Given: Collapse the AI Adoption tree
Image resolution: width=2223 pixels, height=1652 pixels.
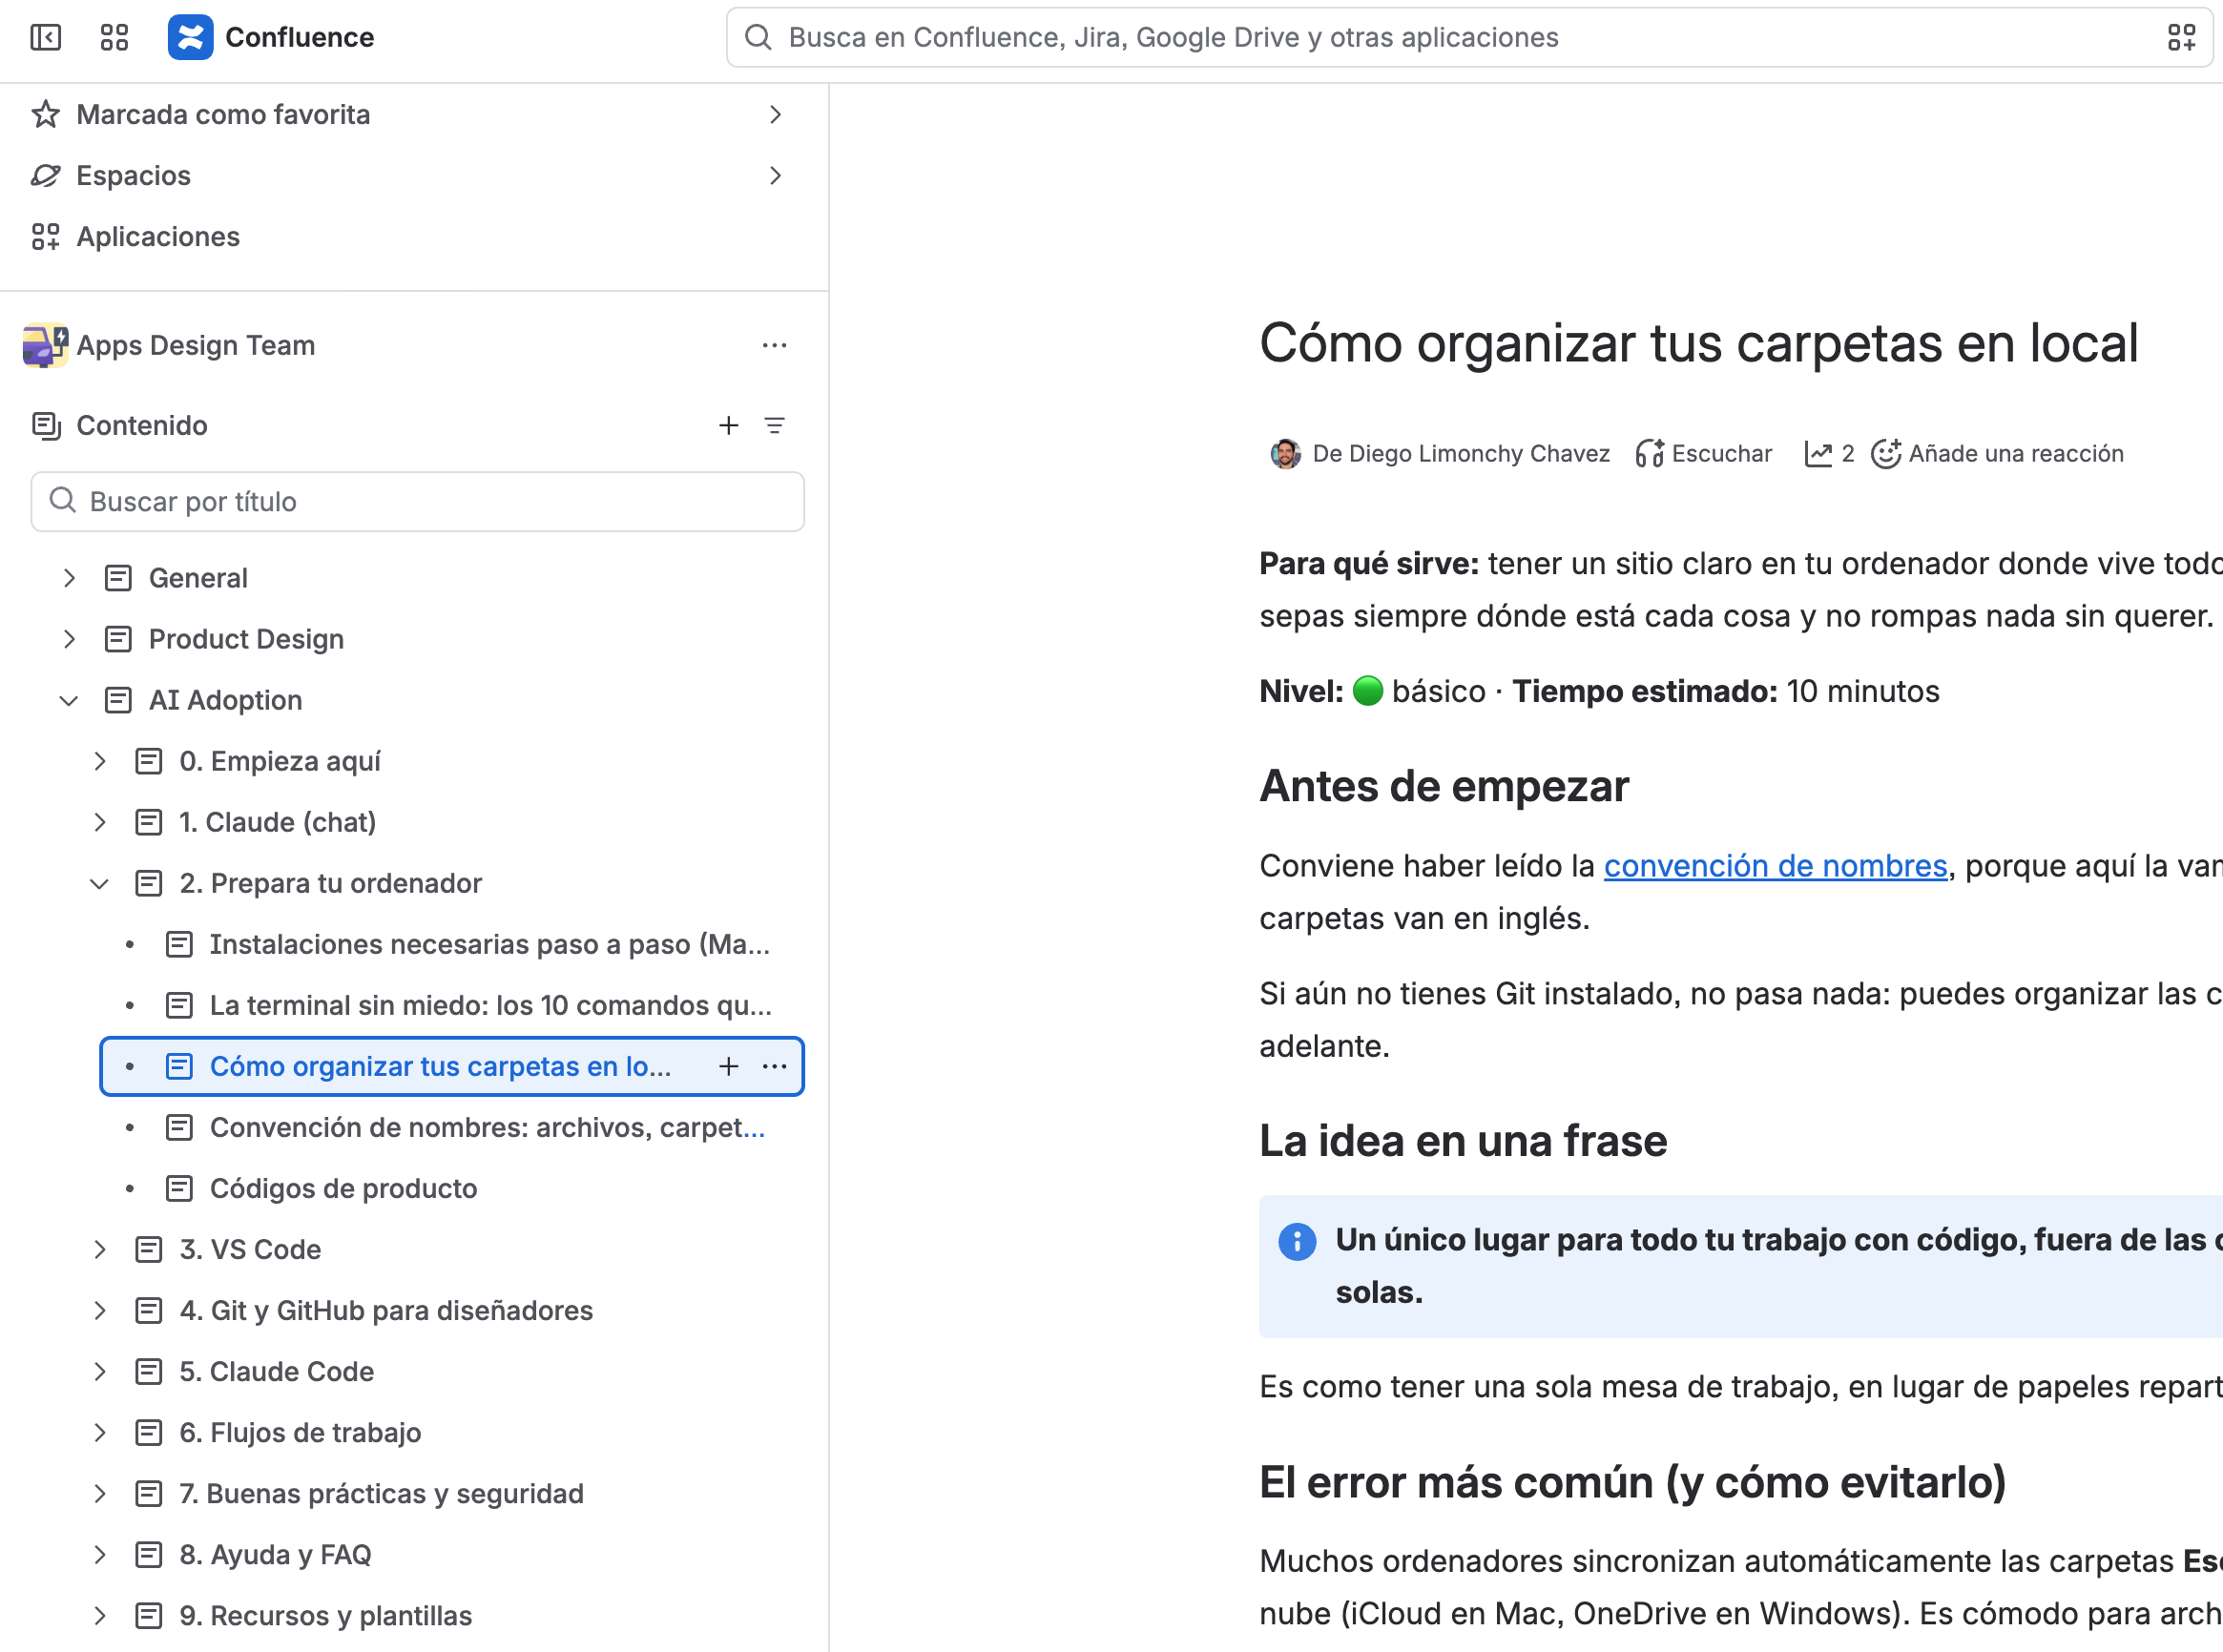Looking at the screenshot, I should point(68,700).
